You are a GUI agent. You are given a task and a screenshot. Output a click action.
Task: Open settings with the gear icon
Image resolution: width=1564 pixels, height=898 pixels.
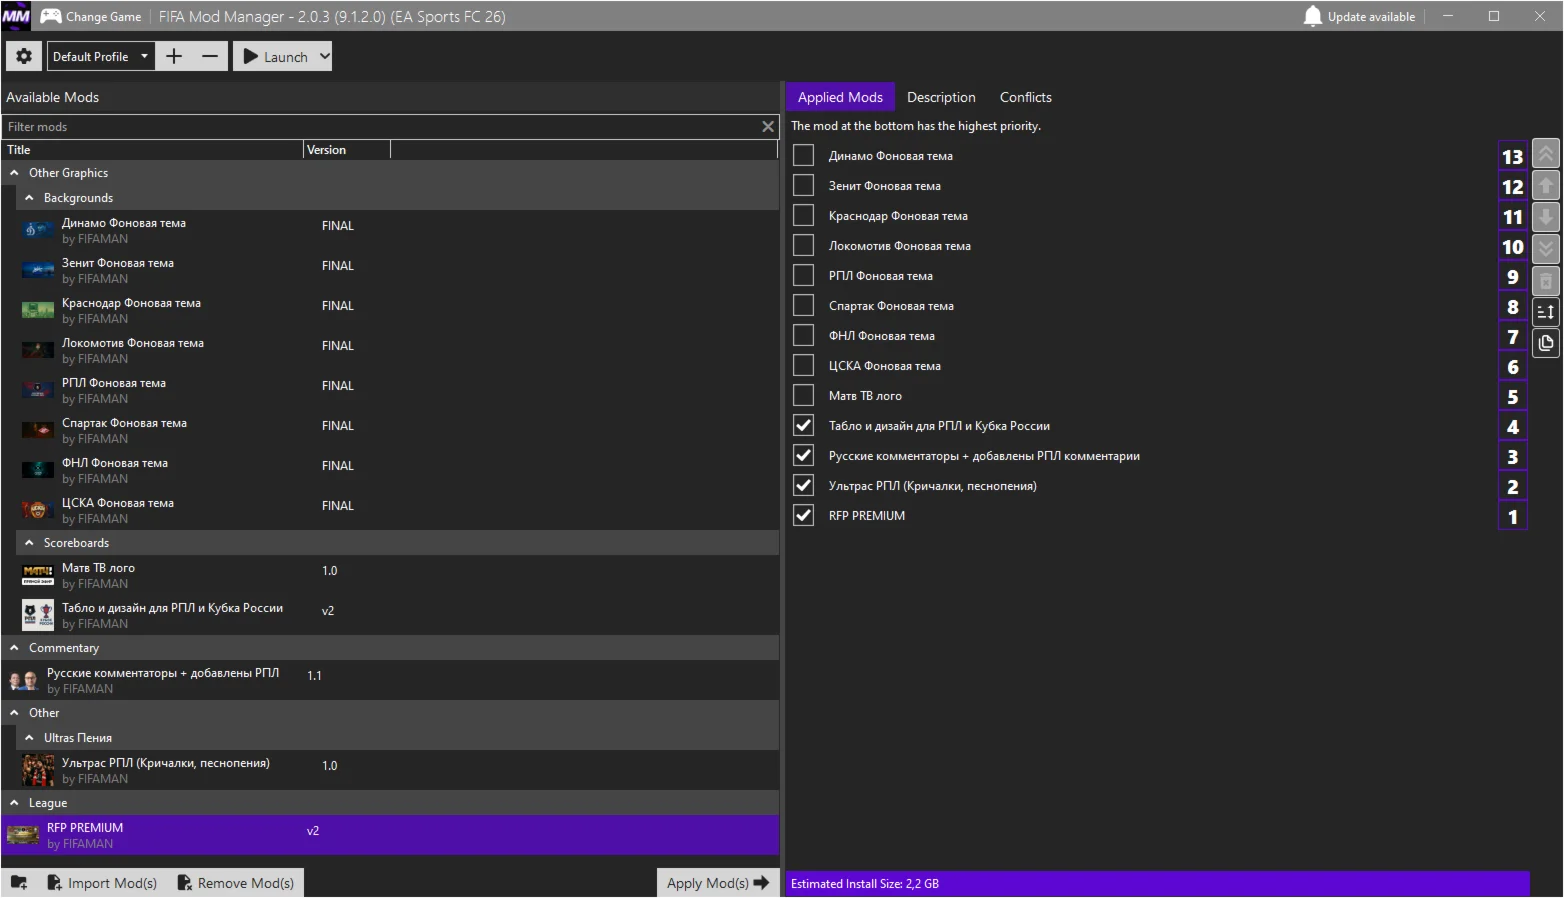click(24, 57)
